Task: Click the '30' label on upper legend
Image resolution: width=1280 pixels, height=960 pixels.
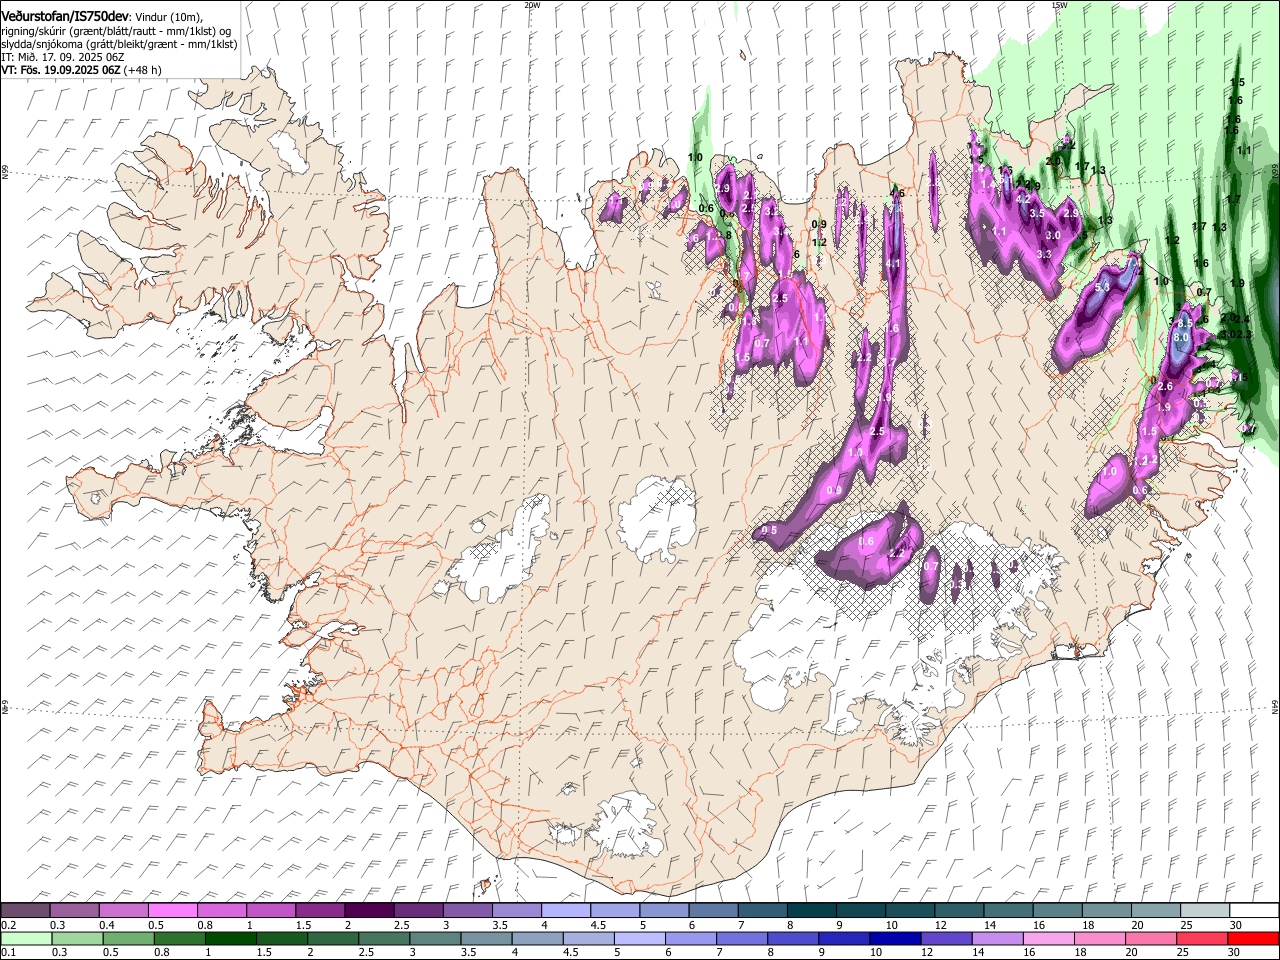Action: click(x=1235, y=925)
